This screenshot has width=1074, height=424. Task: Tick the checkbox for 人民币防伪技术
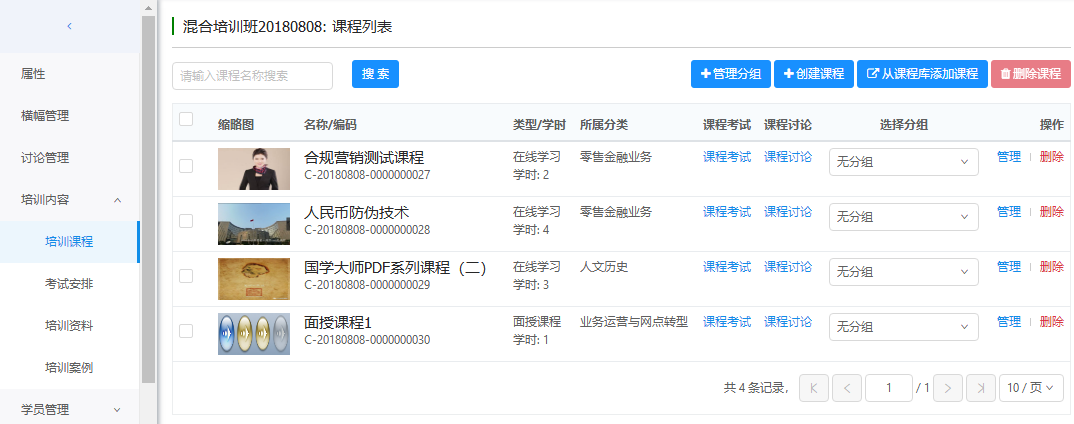coord(186,221)
